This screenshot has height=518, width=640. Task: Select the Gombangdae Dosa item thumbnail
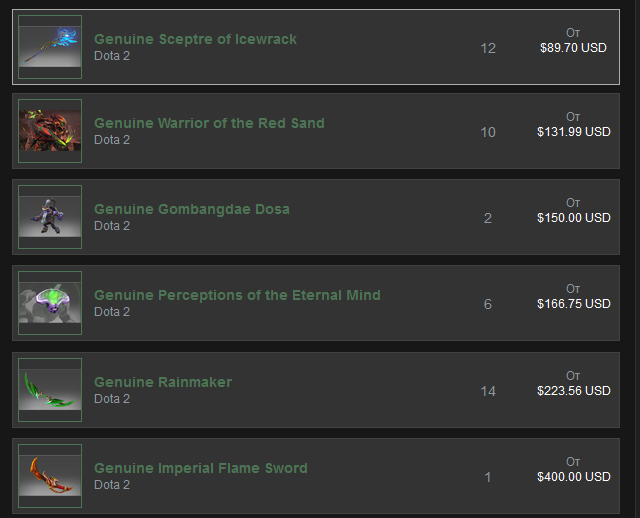point(50,217)
